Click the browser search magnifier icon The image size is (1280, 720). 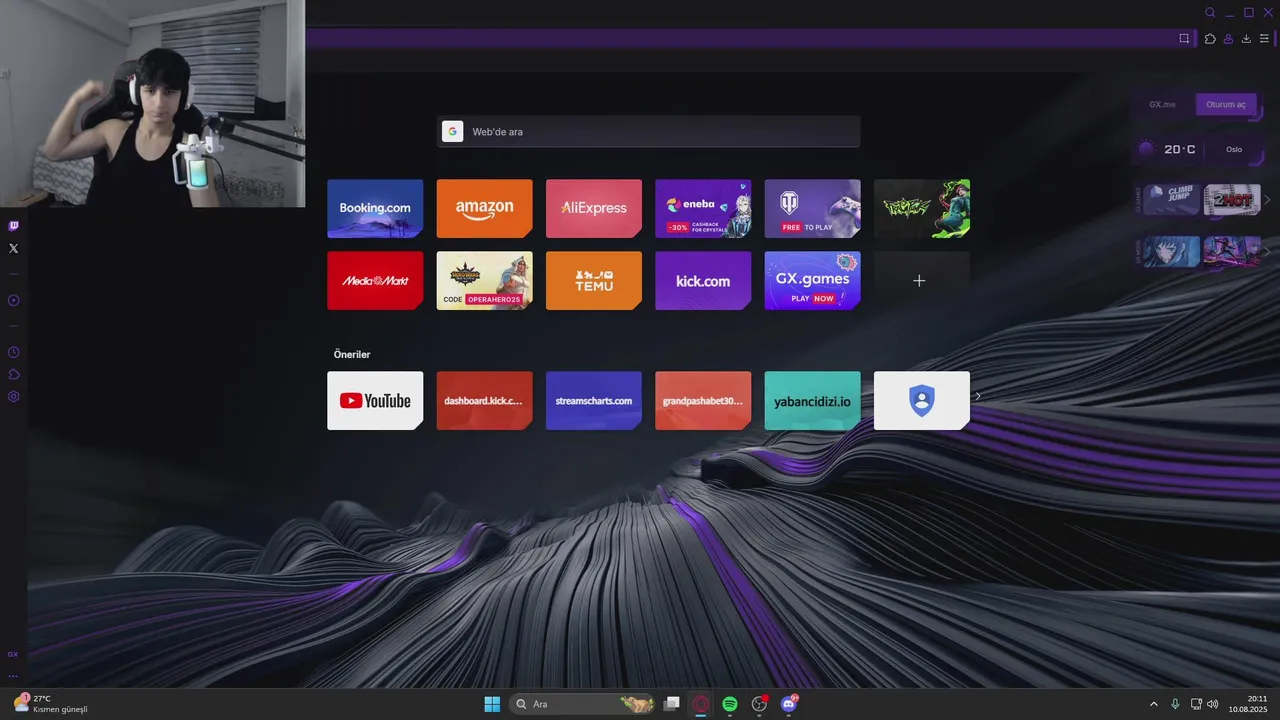coord(1210,12)
